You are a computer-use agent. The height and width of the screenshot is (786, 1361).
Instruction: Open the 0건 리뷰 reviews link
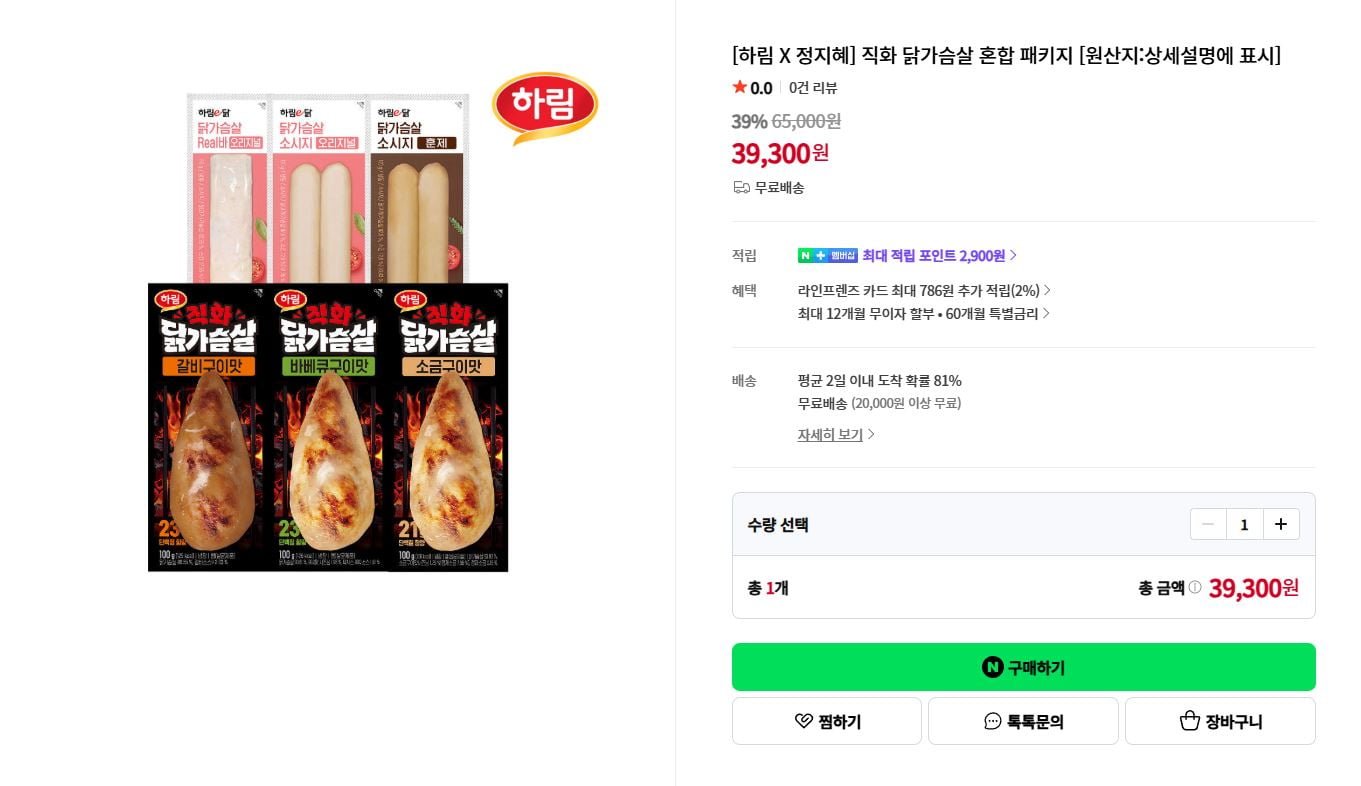click(813, 88)
